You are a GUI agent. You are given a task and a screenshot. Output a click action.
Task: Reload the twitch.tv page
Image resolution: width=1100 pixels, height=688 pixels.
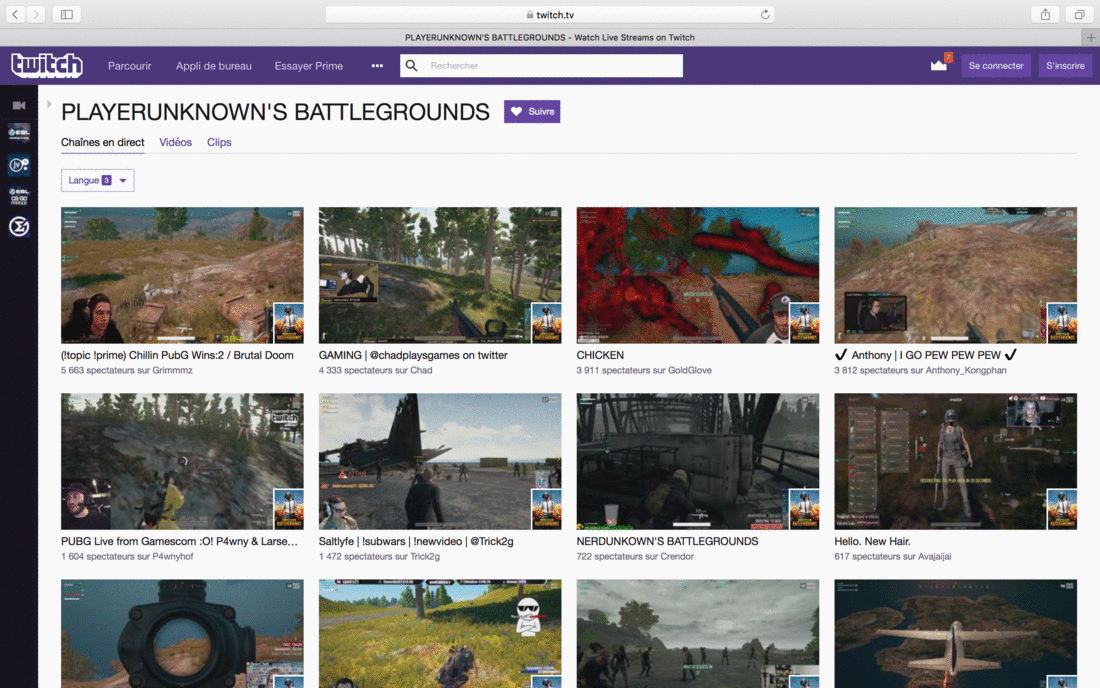[x=765, y=14]
